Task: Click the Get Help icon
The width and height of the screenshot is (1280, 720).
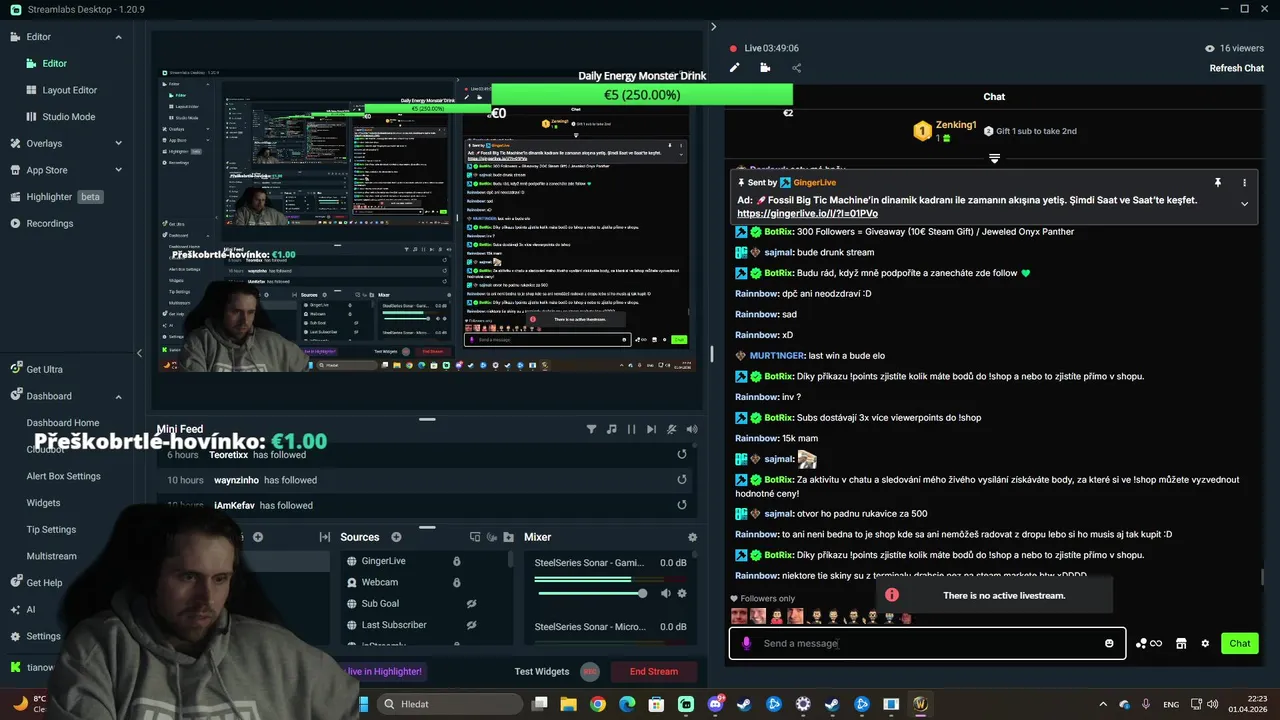Action: point(15,582)
